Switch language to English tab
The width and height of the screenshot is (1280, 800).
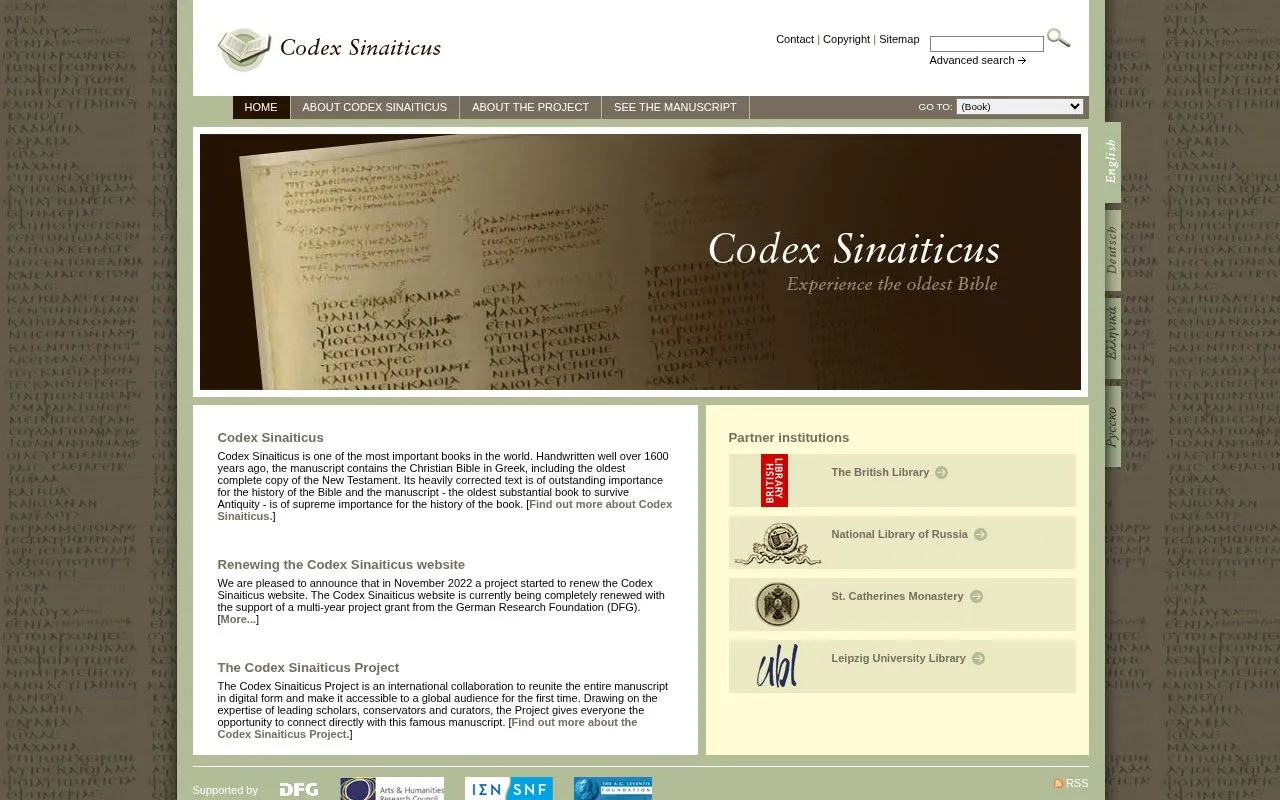1112,162
